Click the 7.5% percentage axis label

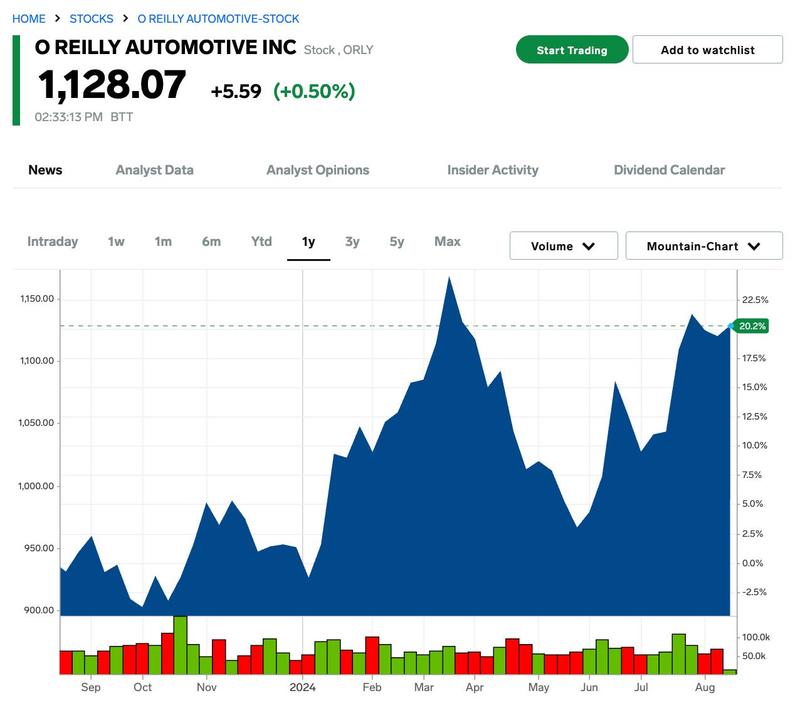pos(752,475)
